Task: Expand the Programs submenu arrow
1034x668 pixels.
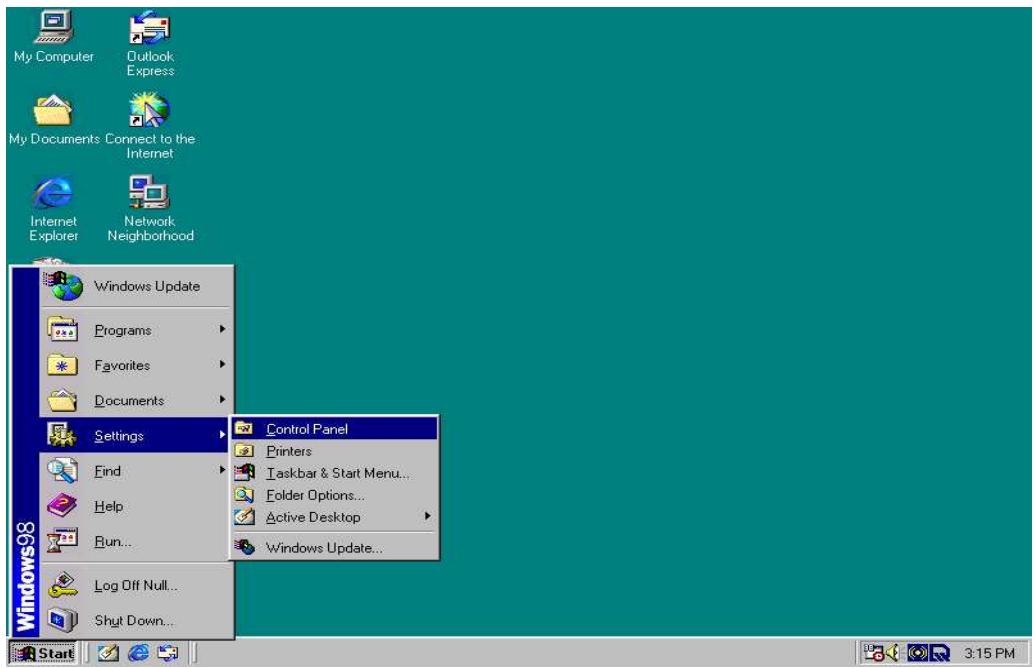Action: click(222, 329)
